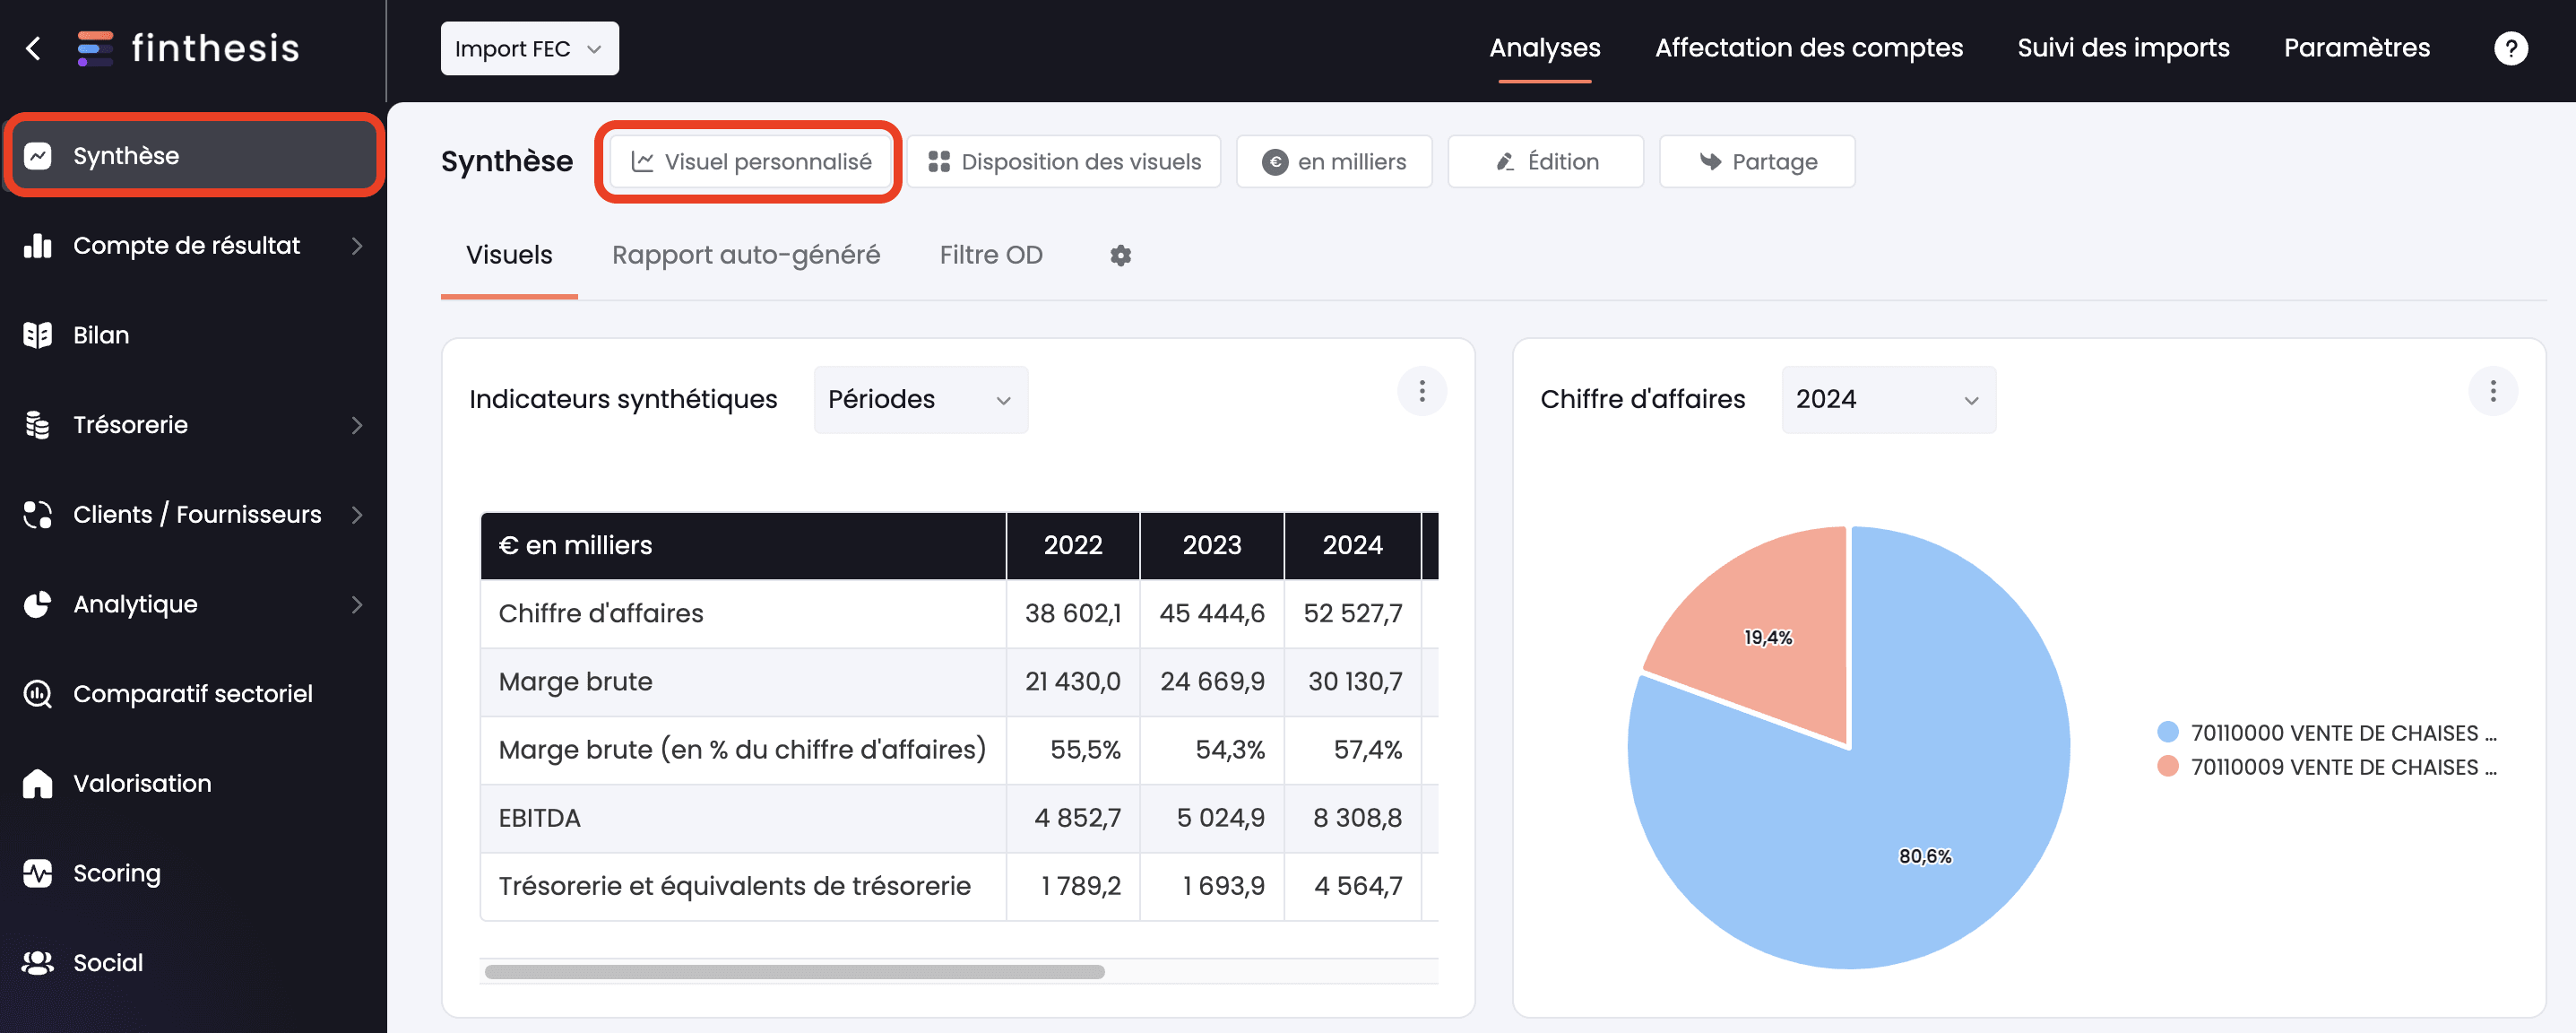Click the pencil icon in Édition
The image size is (2576, 1033).
click(1504, 162)
